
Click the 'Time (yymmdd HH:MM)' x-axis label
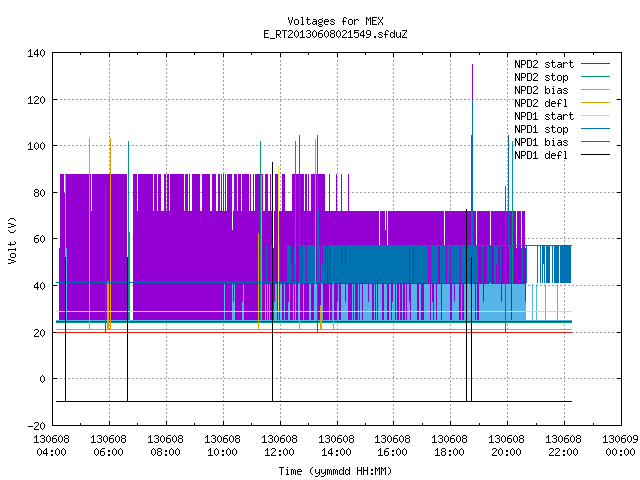[335, 471]
